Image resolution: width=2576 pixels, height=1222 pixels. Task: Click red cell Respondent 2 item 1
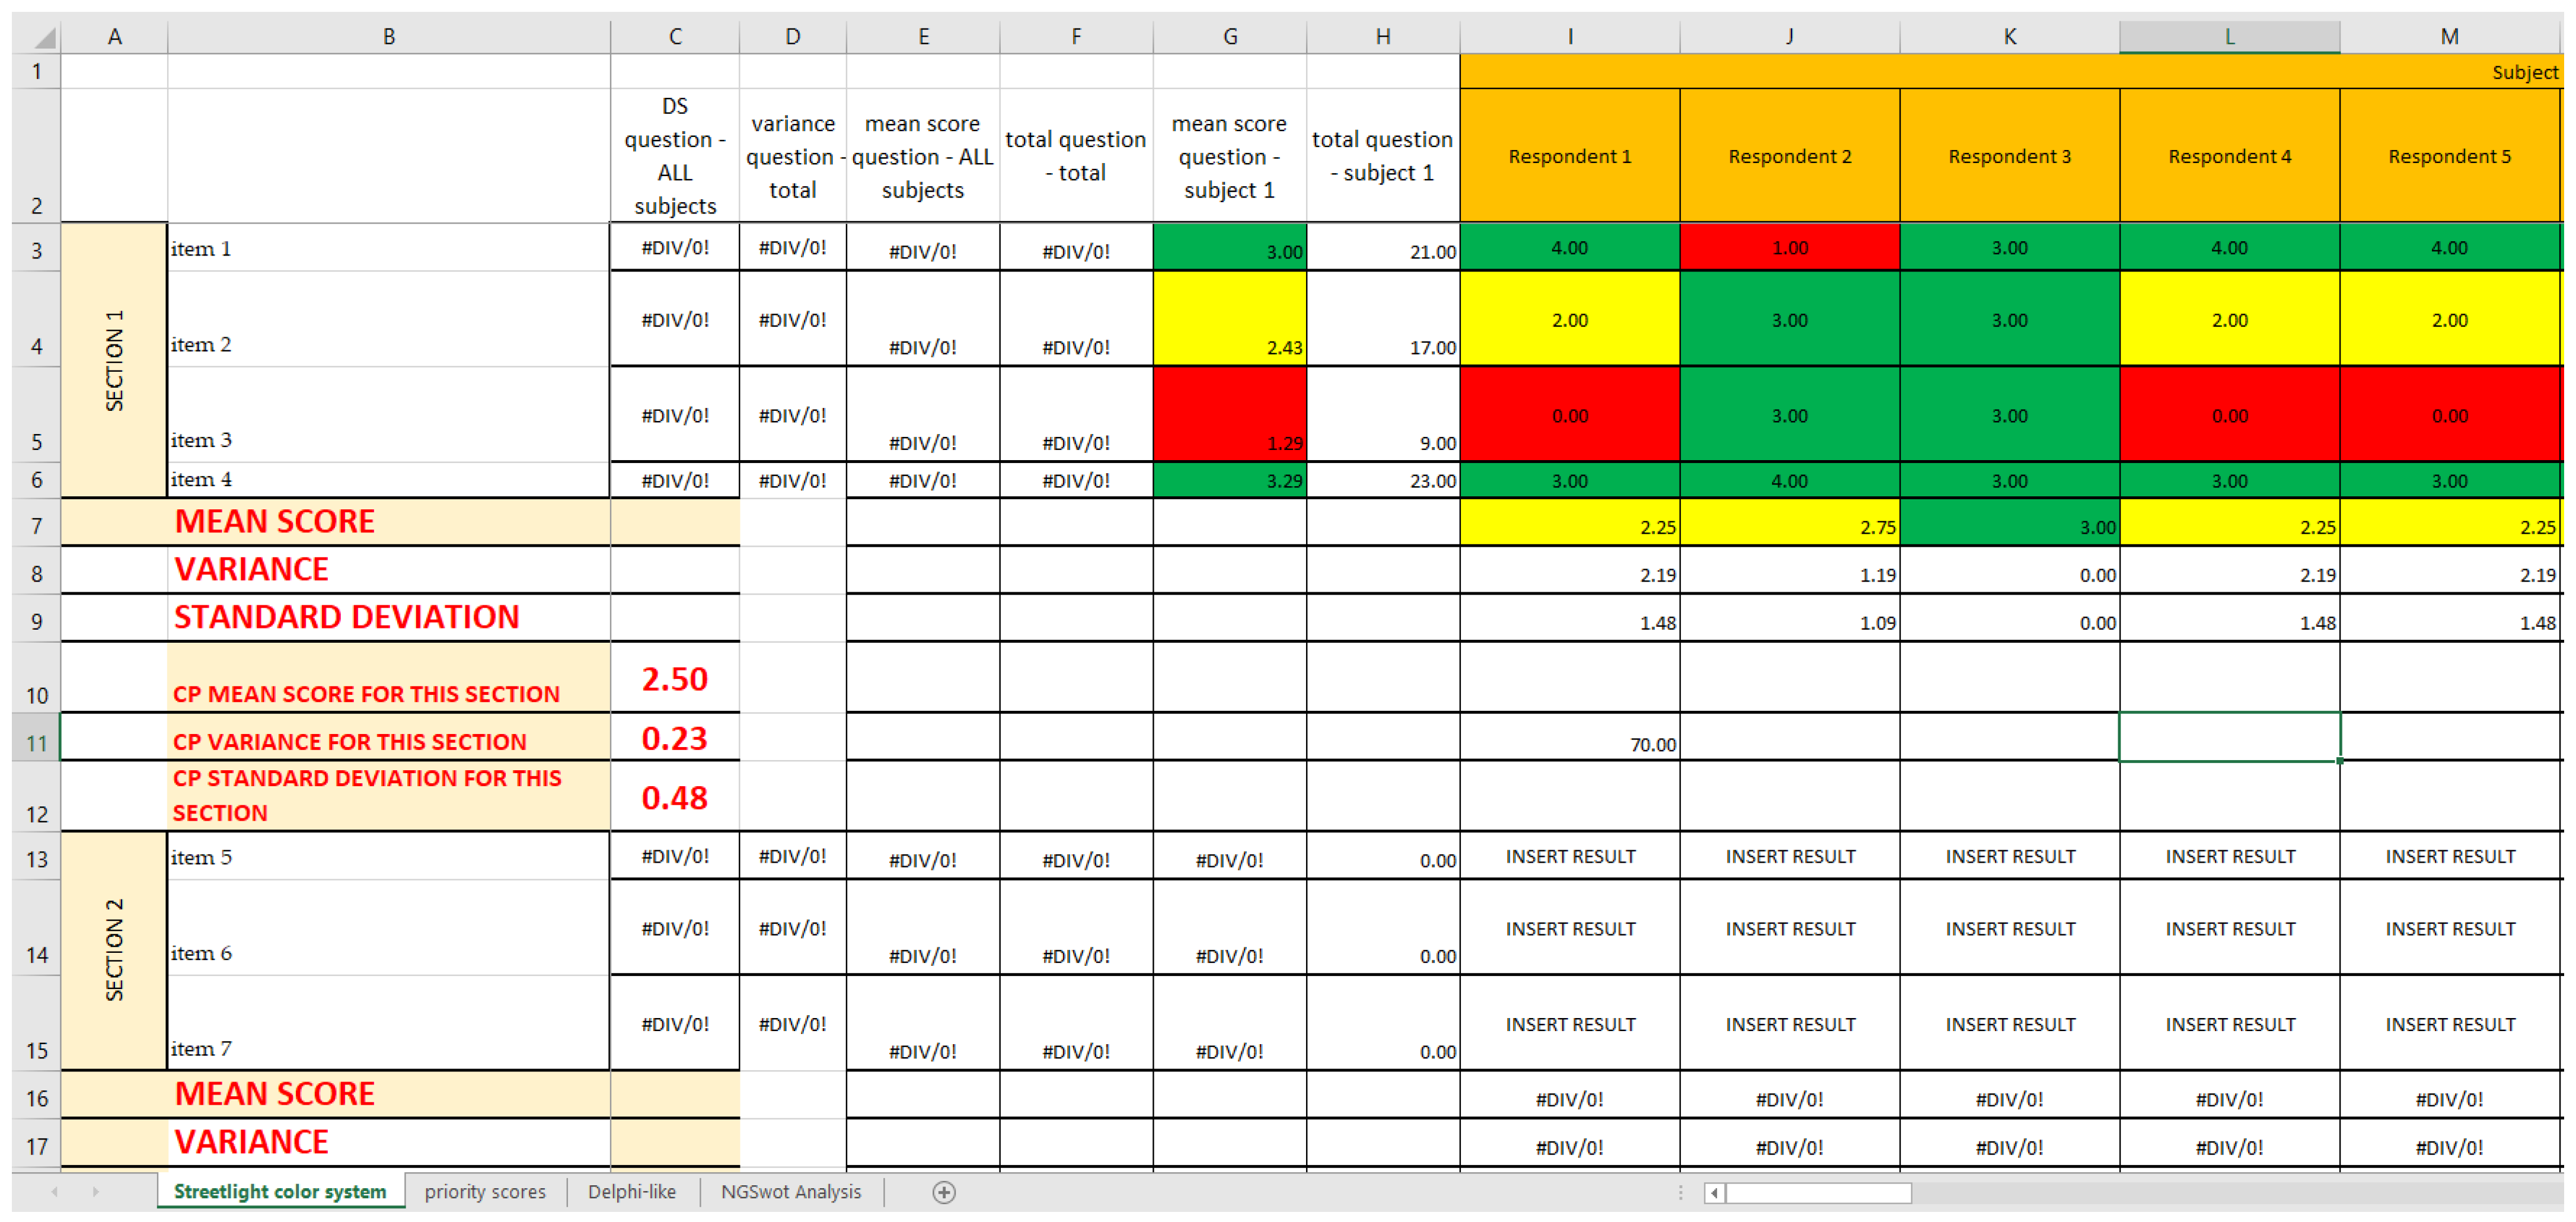pos(1789,248)
